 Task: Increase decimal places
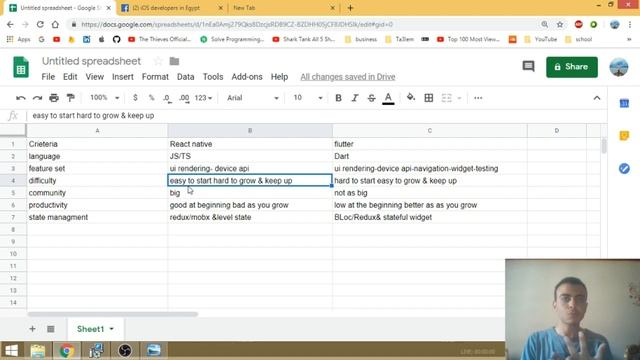tap(184, 98)
